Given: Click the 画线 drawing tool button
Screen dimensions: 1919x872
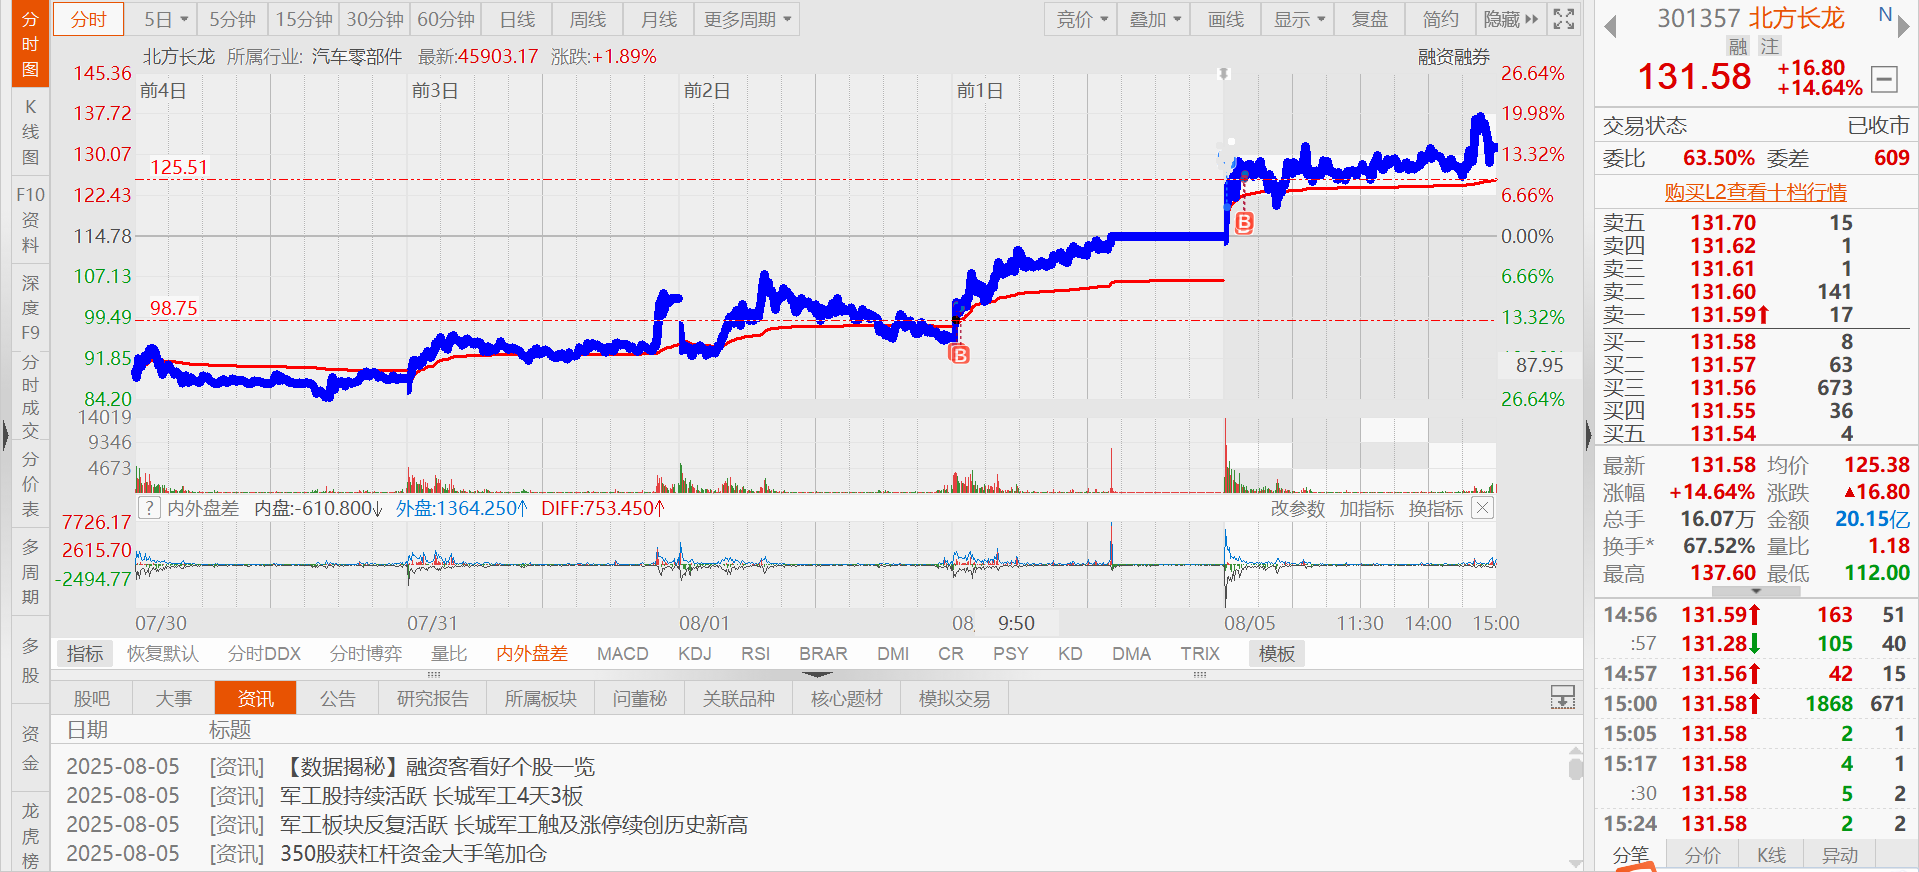Looking at the screenshot, I should [x=1226, y=19].
